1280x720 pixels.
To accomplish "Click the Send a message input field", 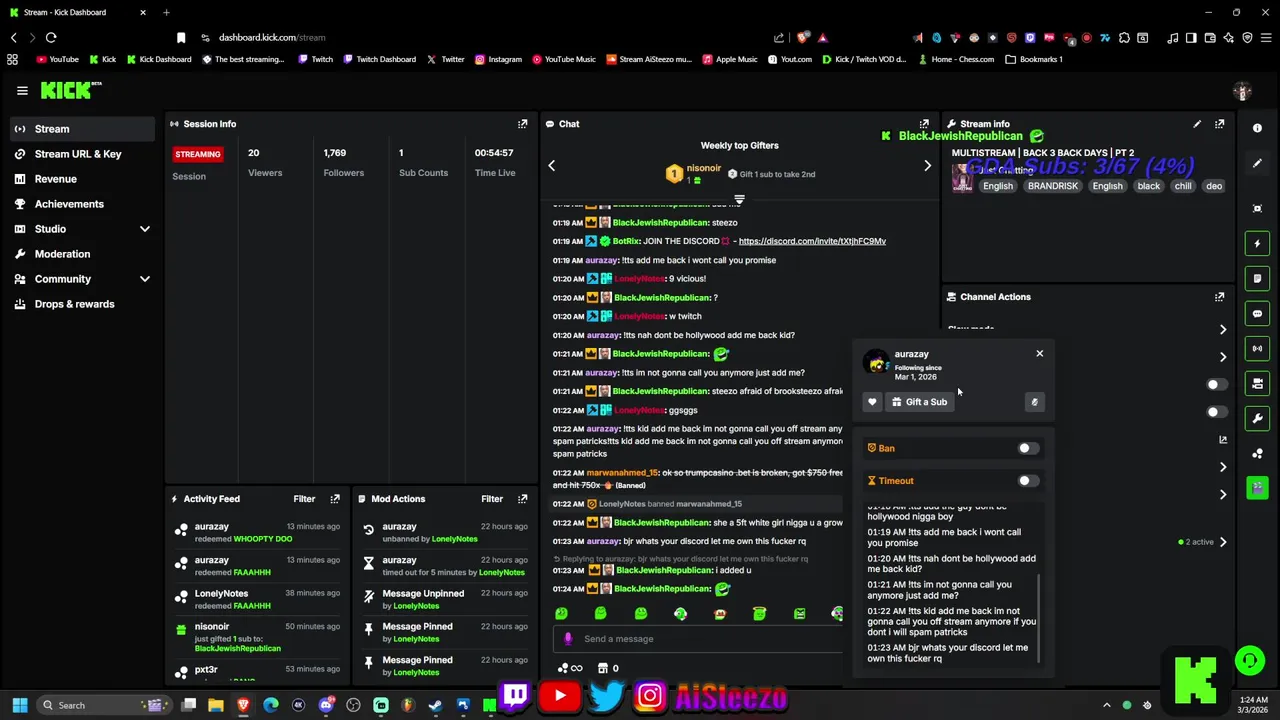I will [700, 639].
